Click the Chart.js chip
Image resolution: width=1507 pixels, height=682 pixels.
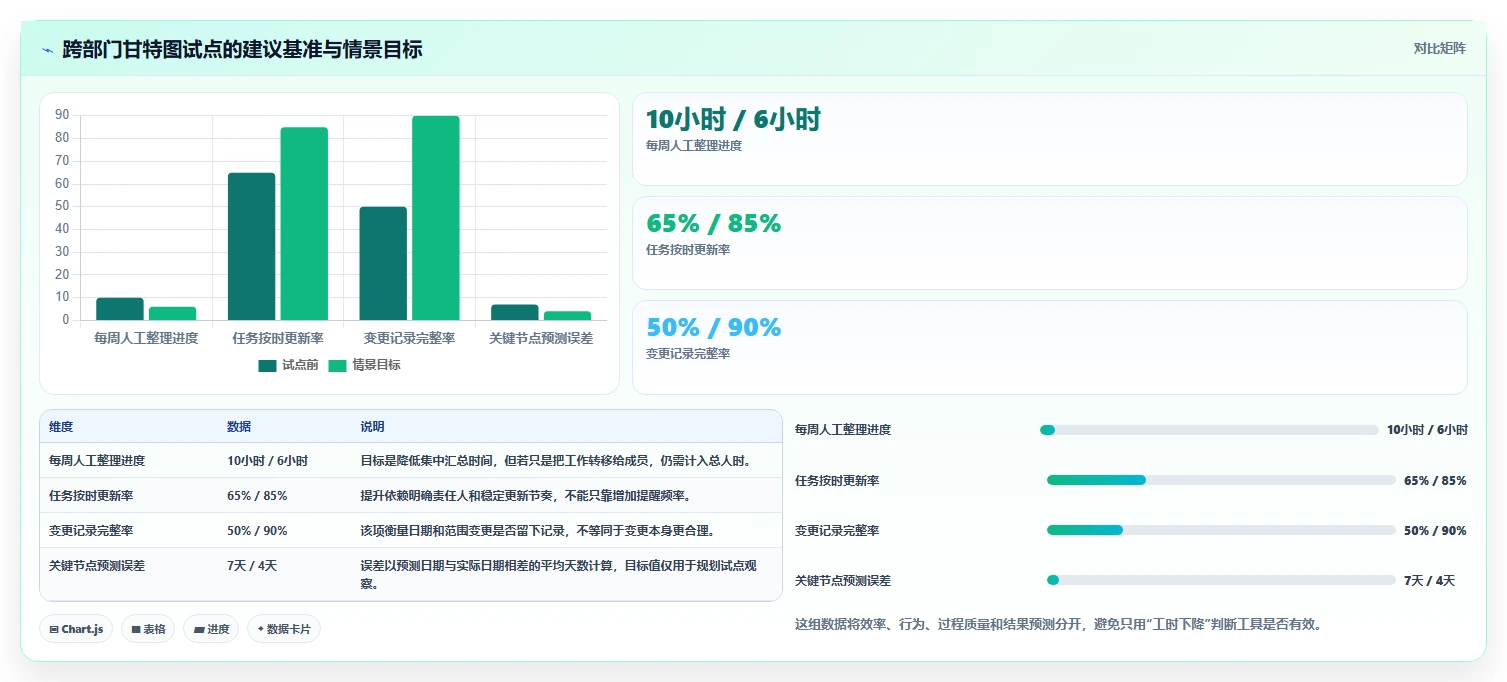[x=76, y=629]
